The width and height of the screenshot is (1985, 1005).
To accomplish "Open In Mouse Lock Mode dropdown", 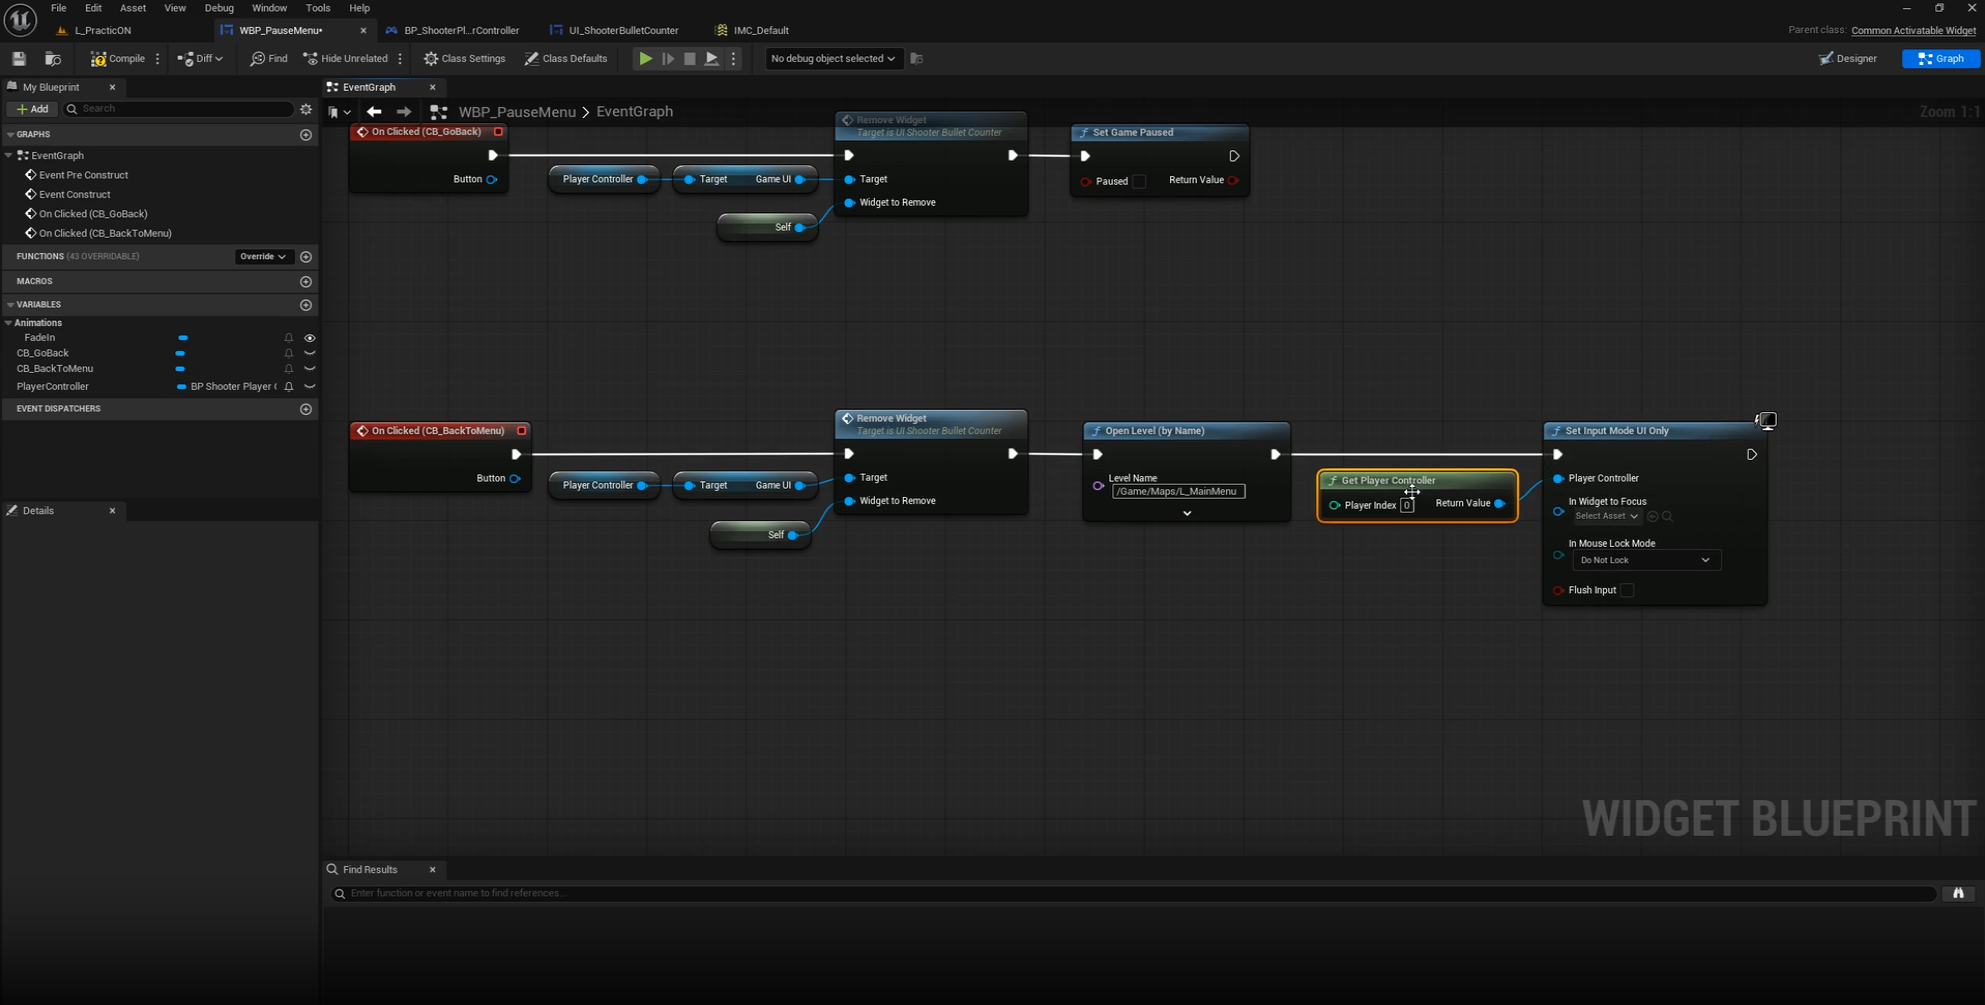I will (x=1645, y=560).
